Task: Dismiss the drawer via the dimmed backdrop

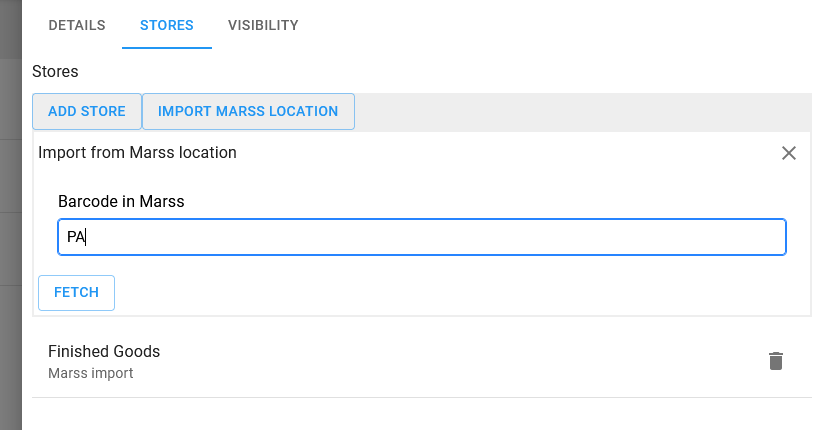Action: point(10,215)
